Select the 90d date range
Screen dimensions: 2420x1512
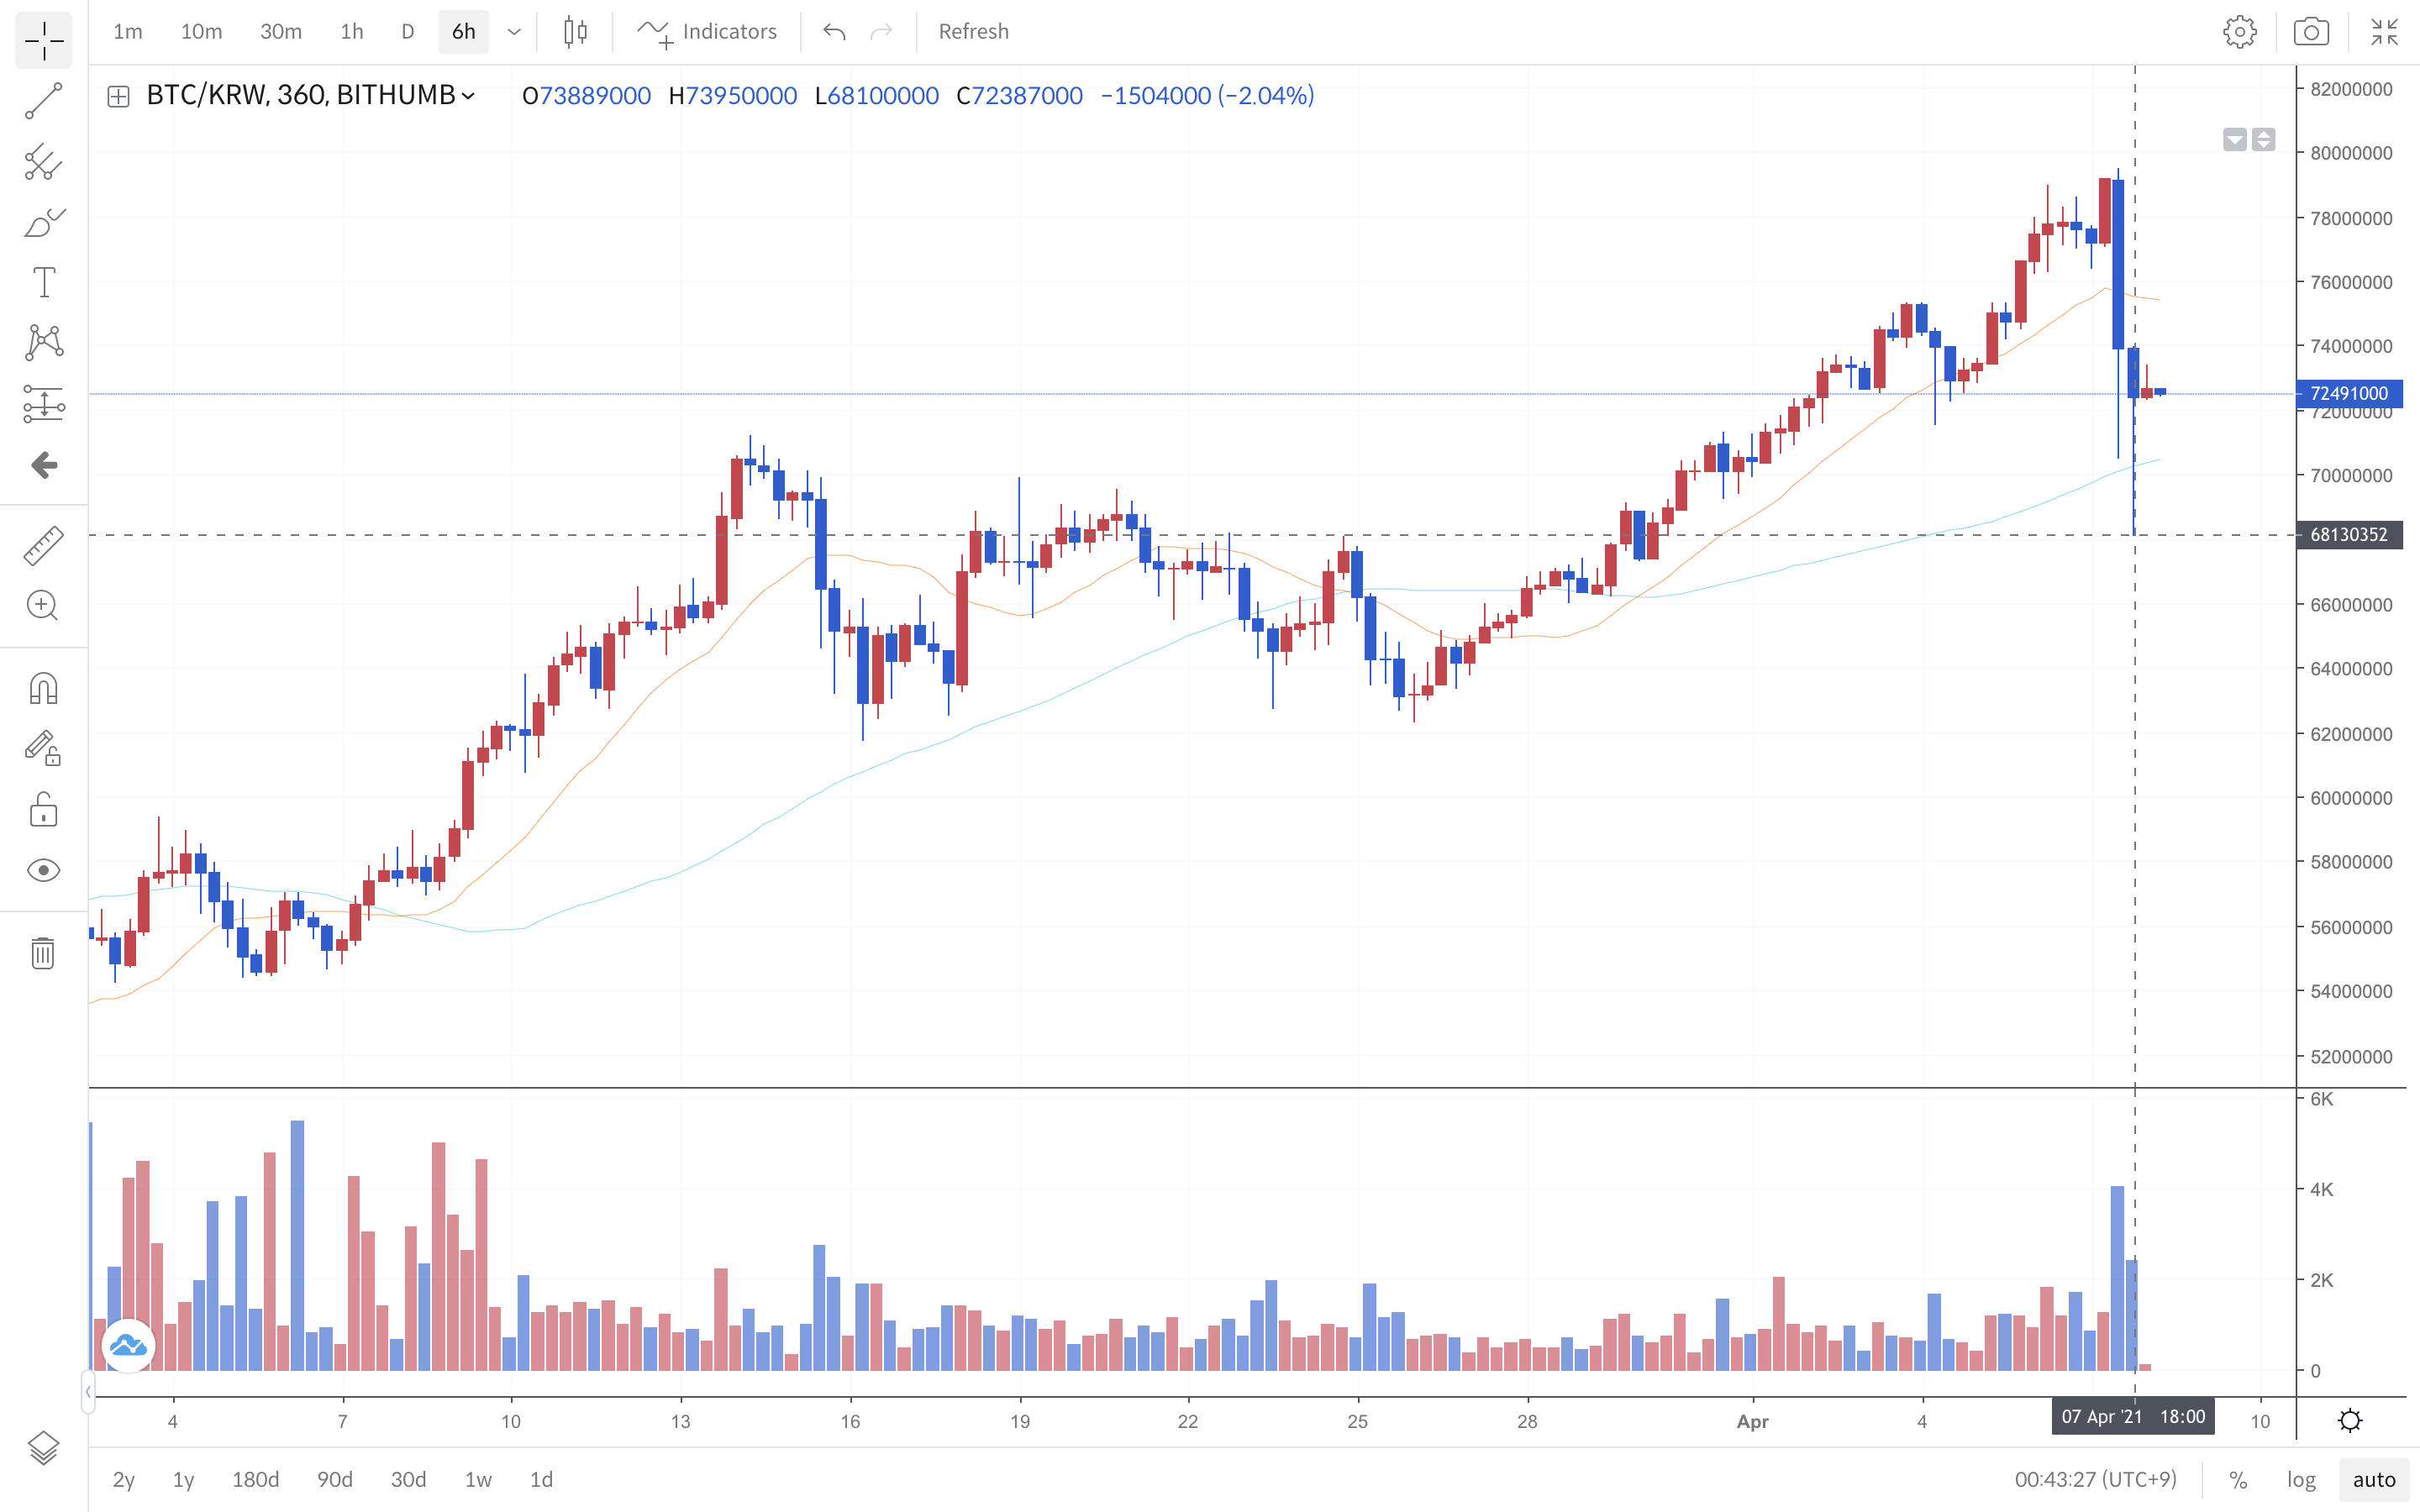tap(335, 1479)
